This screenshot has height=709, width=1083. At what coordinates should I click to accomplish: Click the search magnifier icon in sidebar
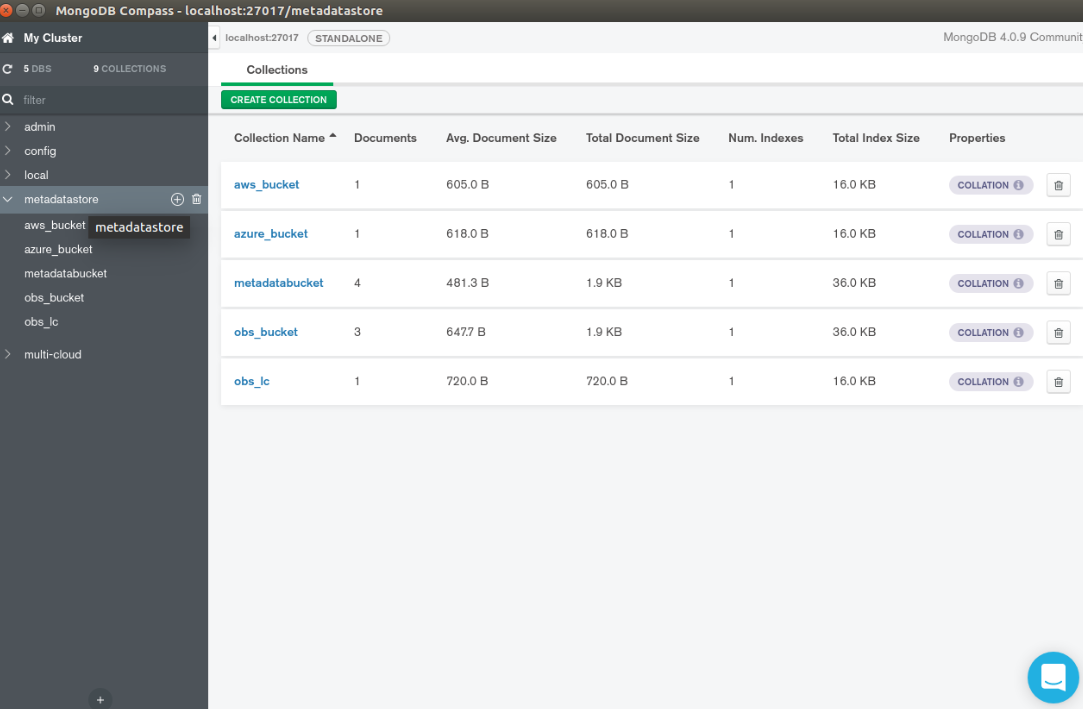[x=8, y=99]
